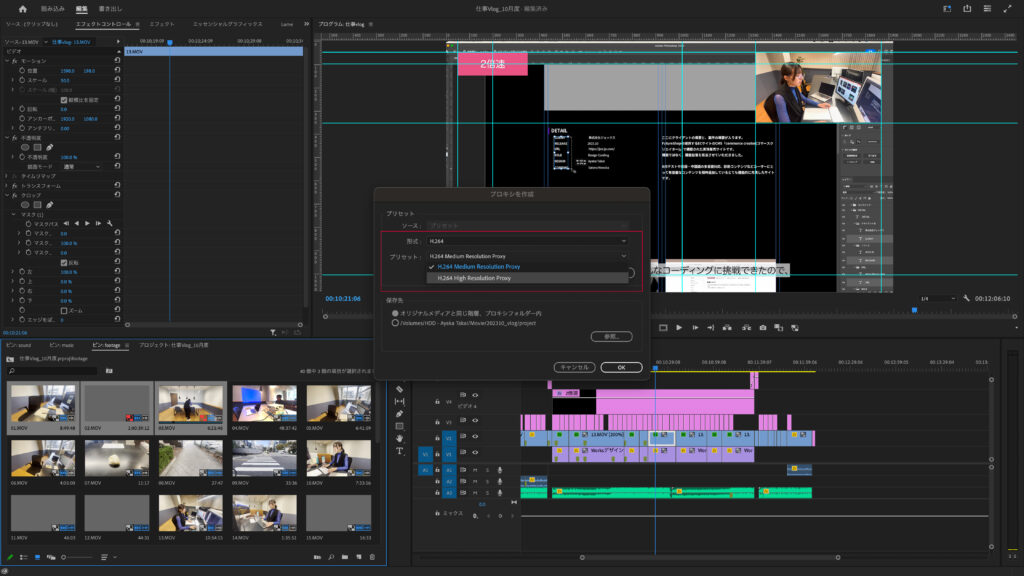Open Program Monitor settings wrench
The width and height of the screenshot is (1024, 576).
(x=967, y=298)
